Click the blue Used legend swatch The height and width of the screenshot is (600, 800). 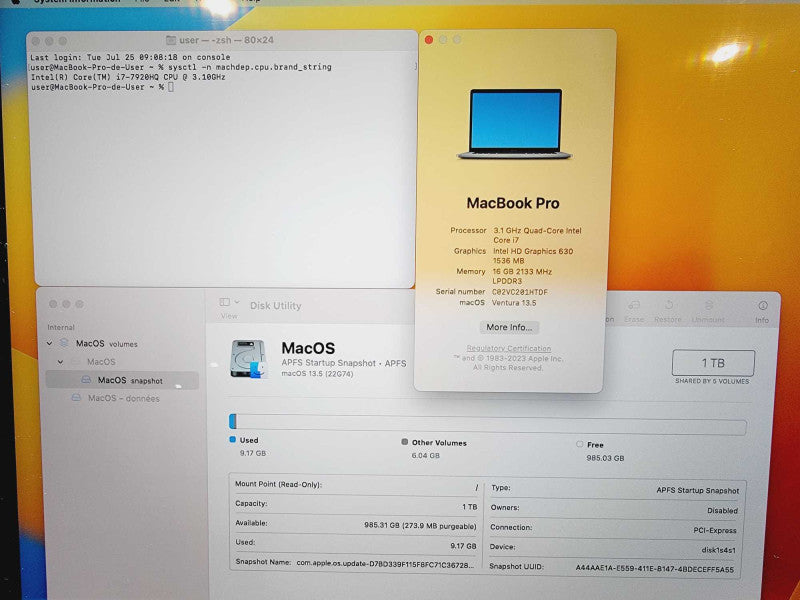pos(233,439)
